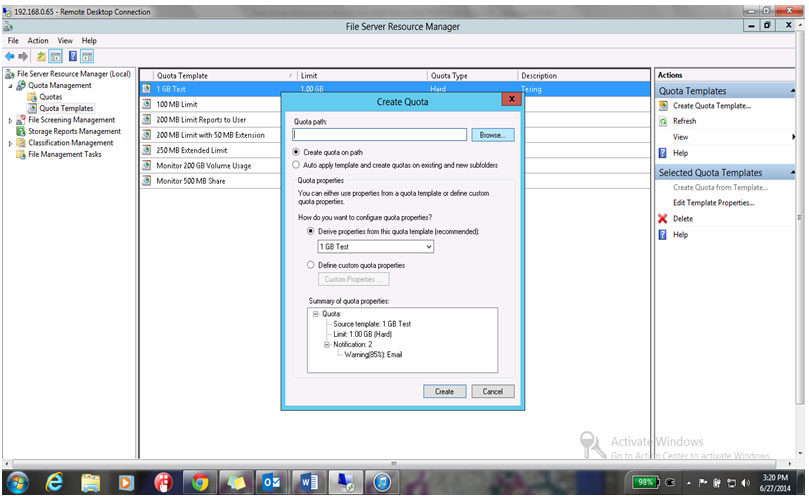Collapse Selected Quota Templates actions section
The width and height of the screenshot is (809, 500).
(x=792, y=172)
